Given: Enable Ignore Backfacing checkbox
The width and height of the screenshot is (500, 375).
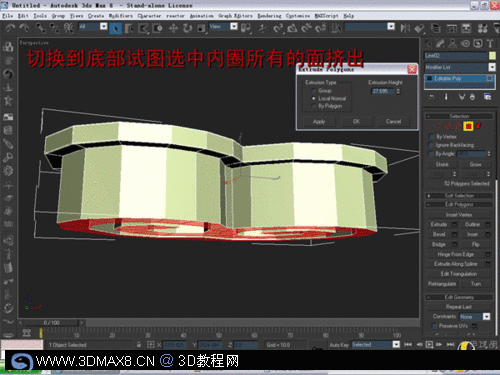Looking at the screenshot, I should click(432, 145).
